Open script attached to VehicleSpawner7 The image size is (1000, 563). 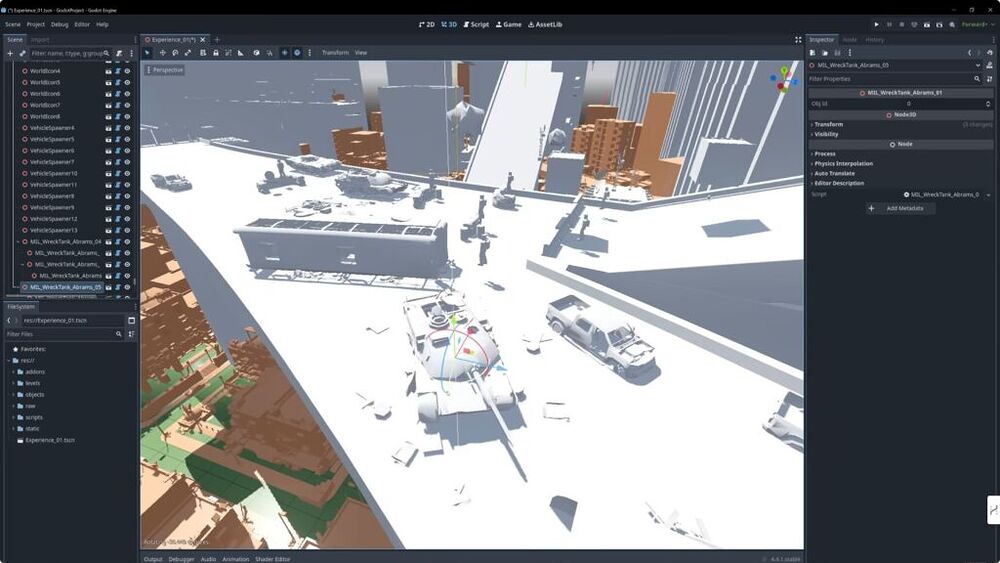point(118,162)
